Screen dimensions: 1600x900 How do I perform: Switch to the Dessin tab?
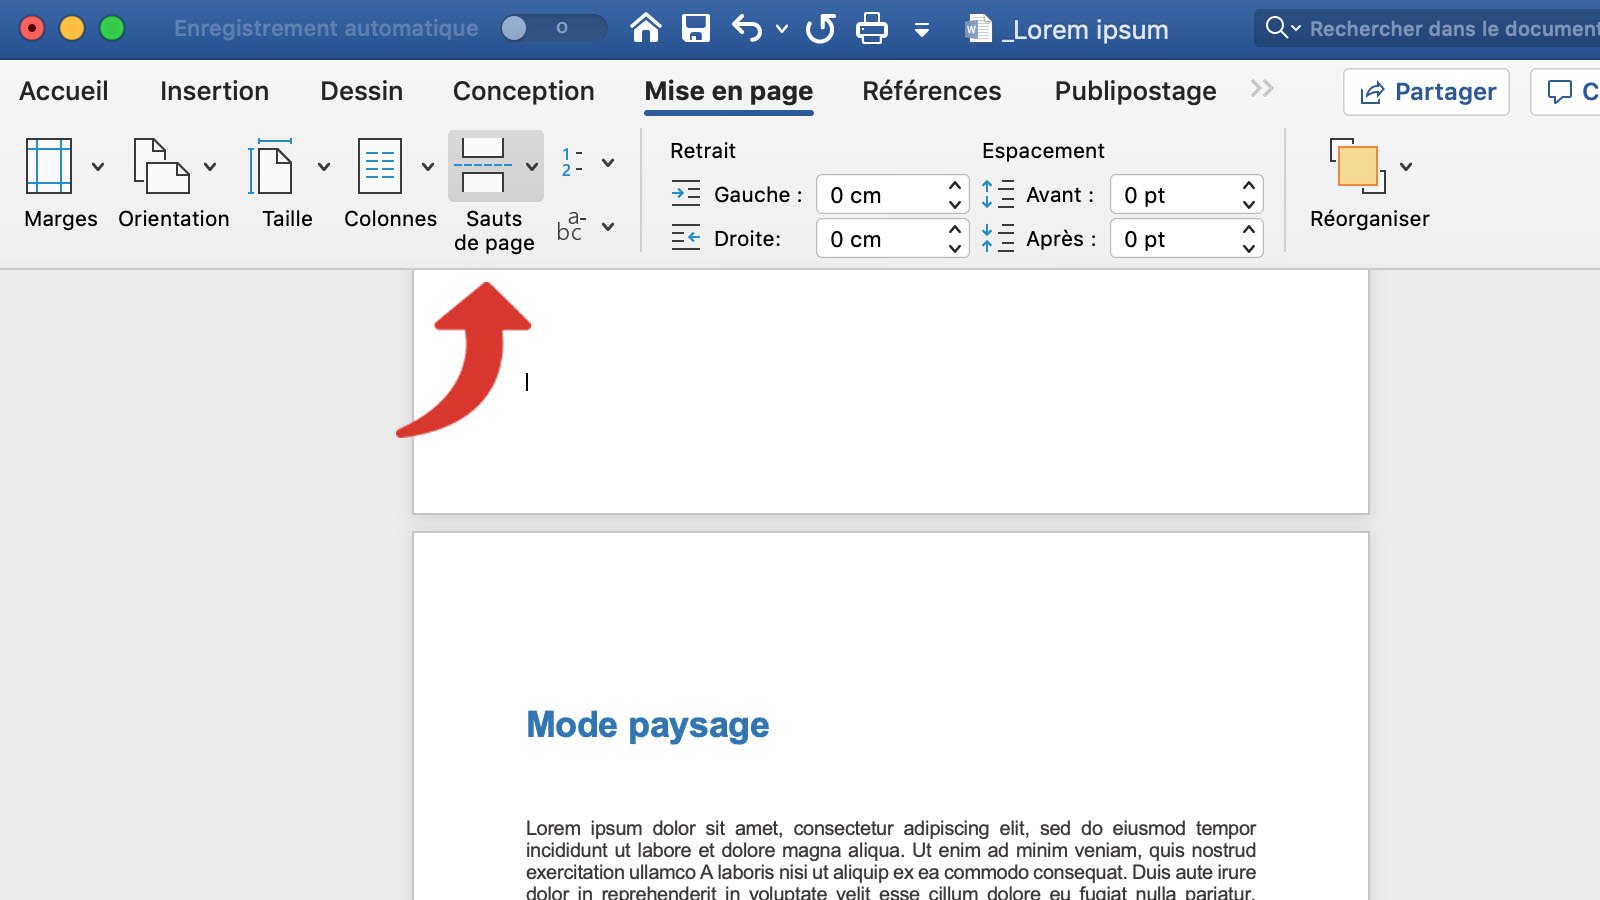pyautogui.click(x=361, y=91)
